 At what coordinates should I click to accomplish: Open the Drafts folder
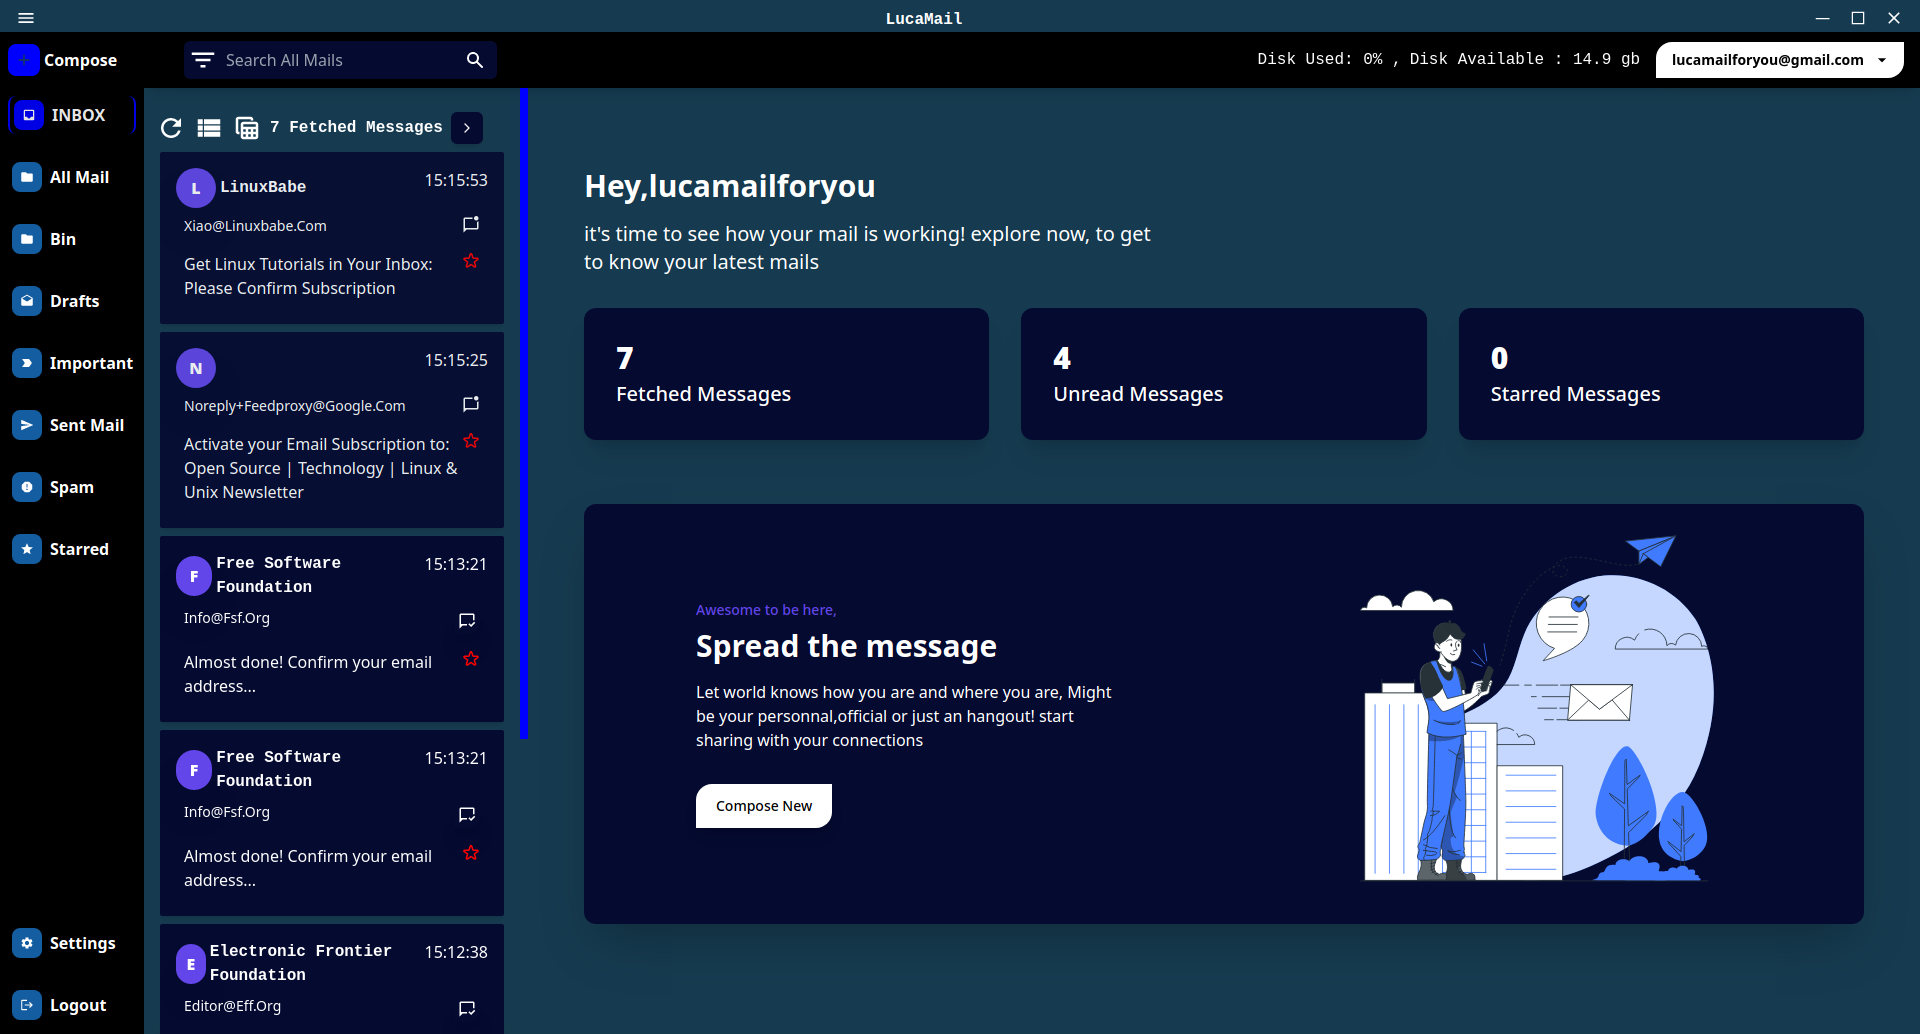coord(73,301)
